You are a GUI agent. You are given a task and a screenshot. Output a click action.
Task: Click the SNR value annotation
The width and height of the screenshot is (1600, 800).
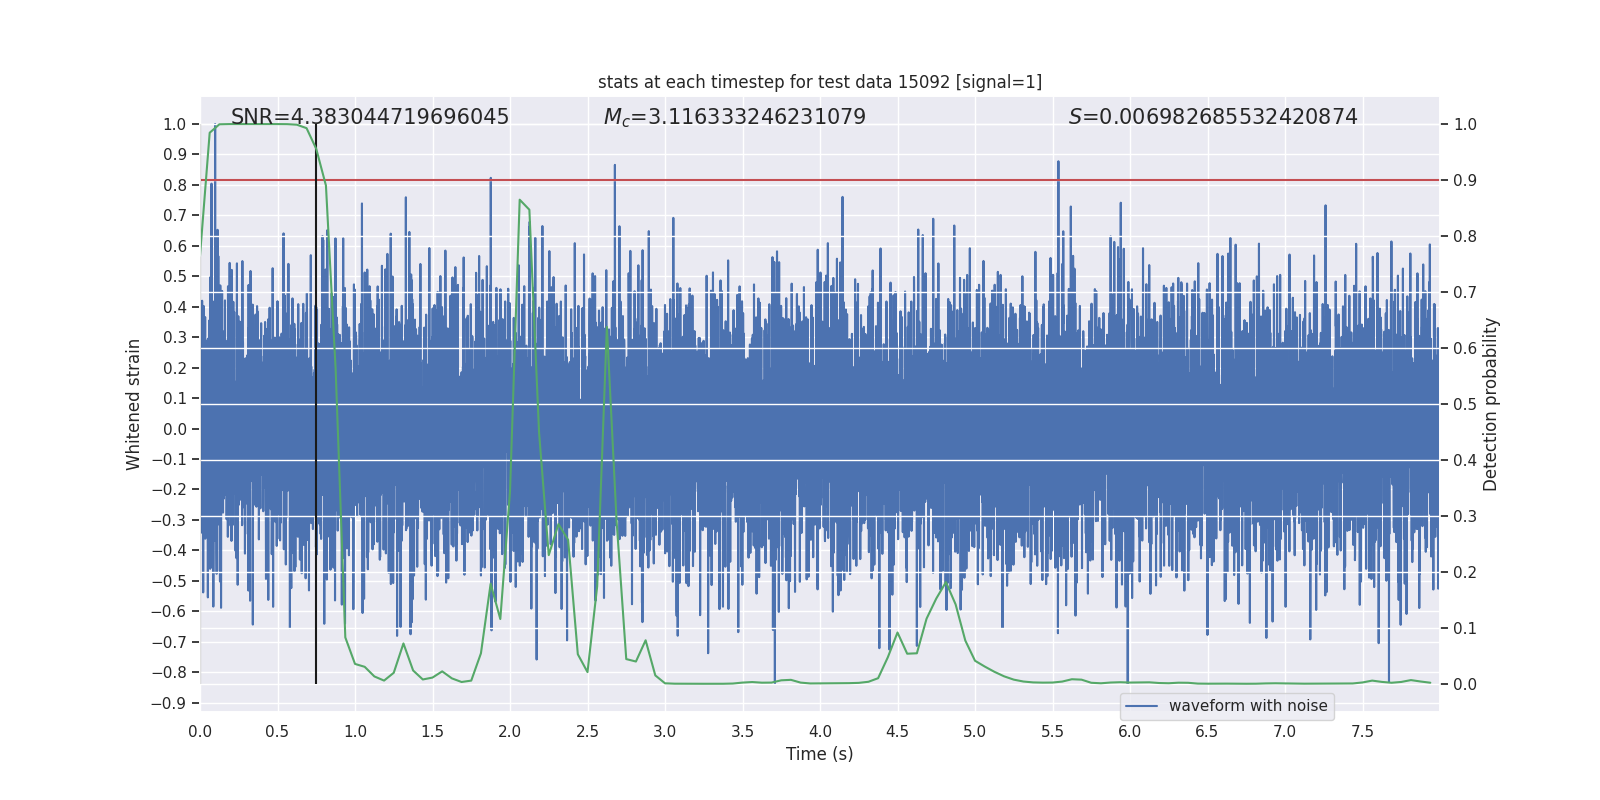pos(370,117)
